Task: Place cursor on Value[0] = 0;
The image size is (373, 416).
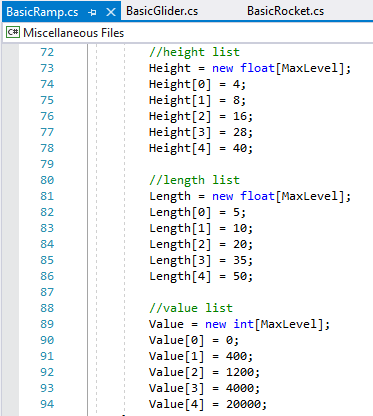Action: (x=194, y=340)
